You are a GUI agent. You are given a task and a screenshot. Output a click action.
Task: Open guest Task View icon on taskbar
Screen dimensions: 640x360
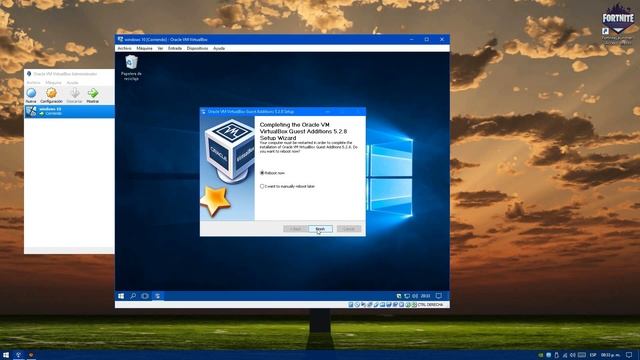point(145,296)
